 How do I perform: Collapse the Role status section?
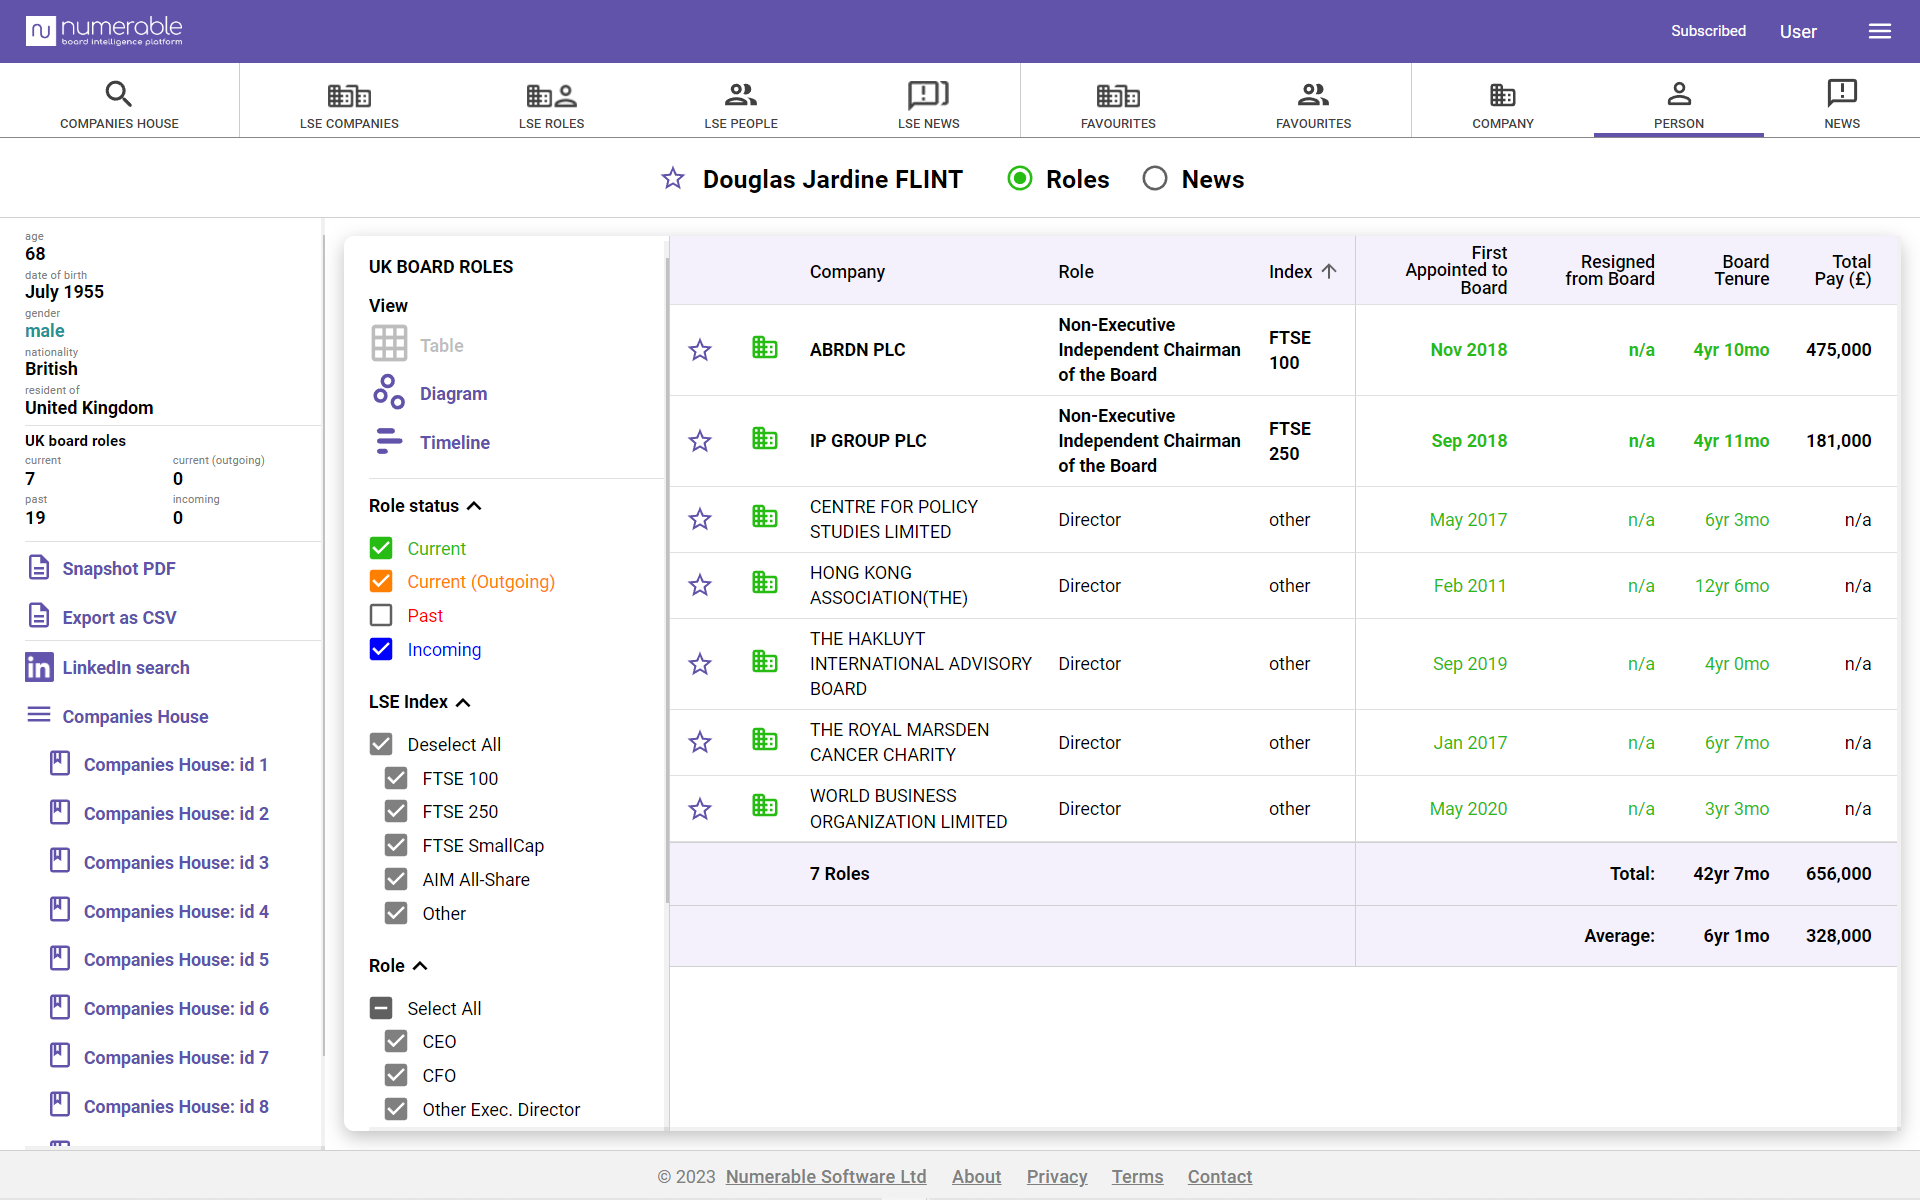(x=475, y=506)
